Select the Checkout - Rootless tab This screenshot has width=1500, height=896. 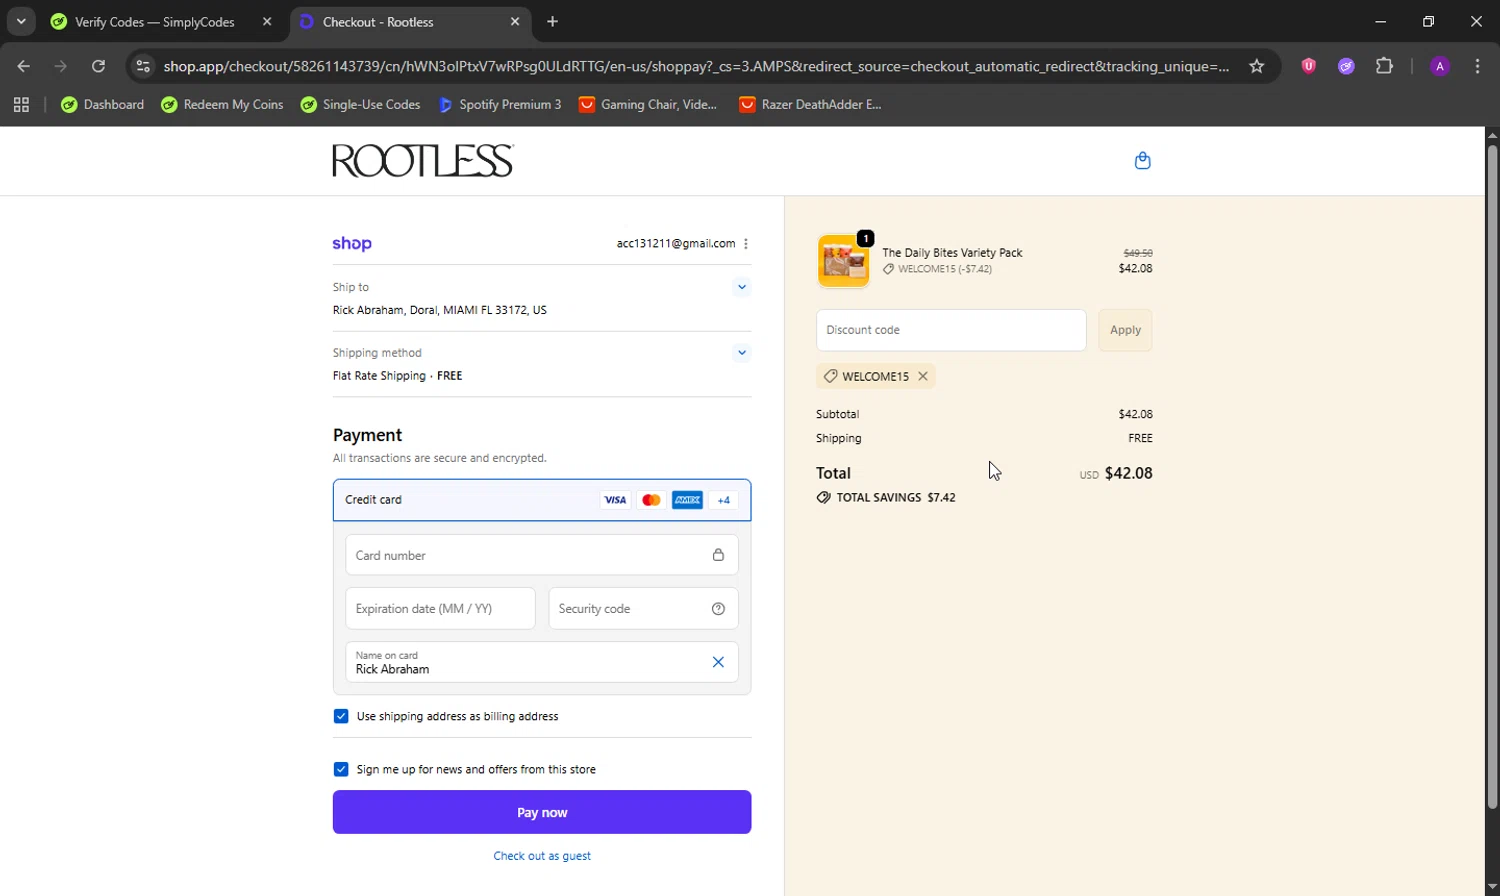click(x=410, y=21)
